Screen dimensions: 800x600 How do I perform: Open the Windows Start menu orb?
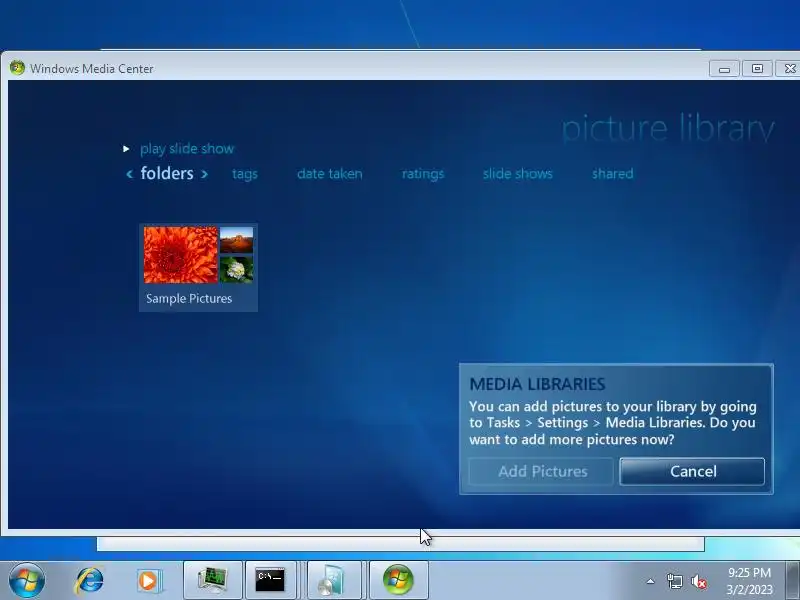(27, 581)
